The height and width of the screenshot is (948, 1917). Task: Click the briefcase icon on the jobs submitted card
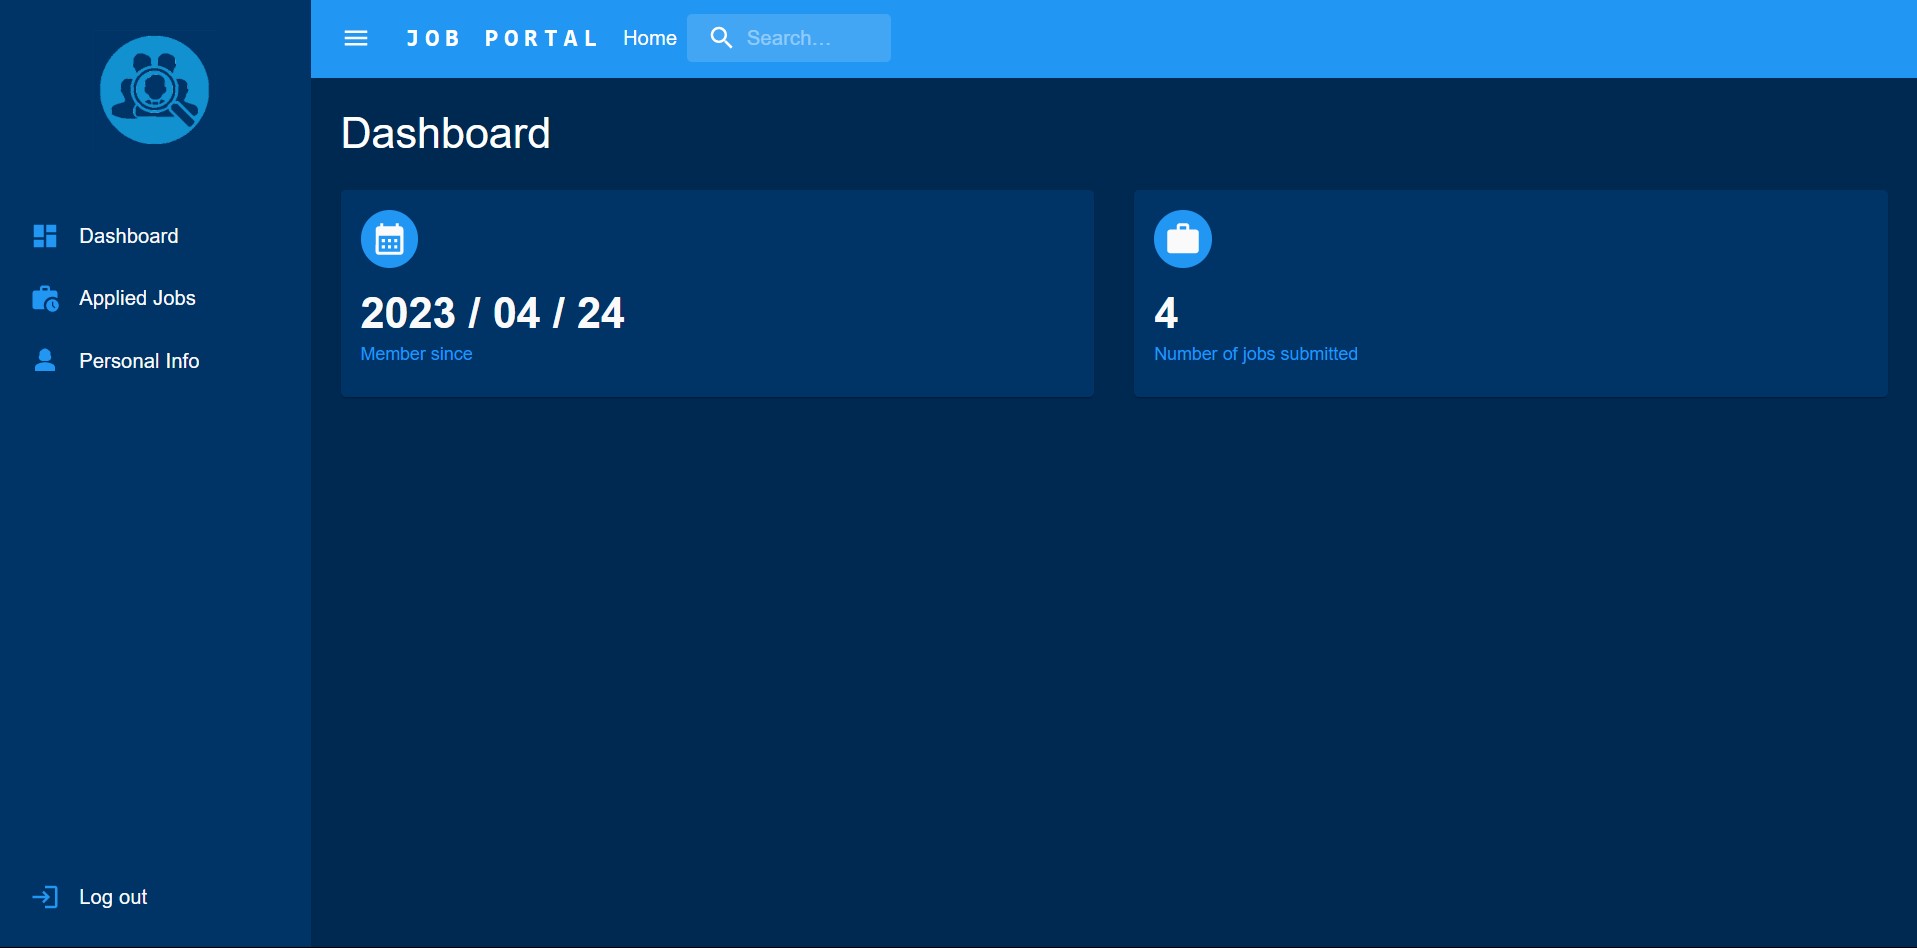[x=1182, y=238]
